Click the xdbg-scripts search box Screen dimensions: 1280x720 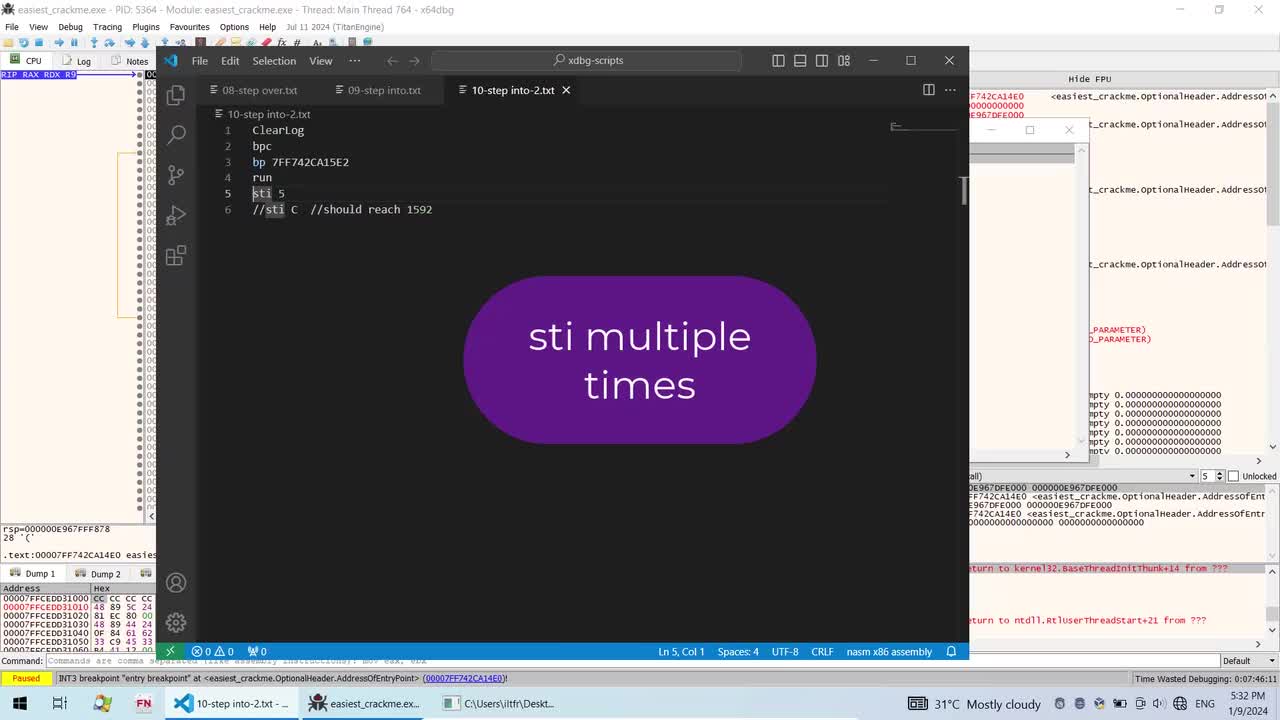tap(587, 60)
